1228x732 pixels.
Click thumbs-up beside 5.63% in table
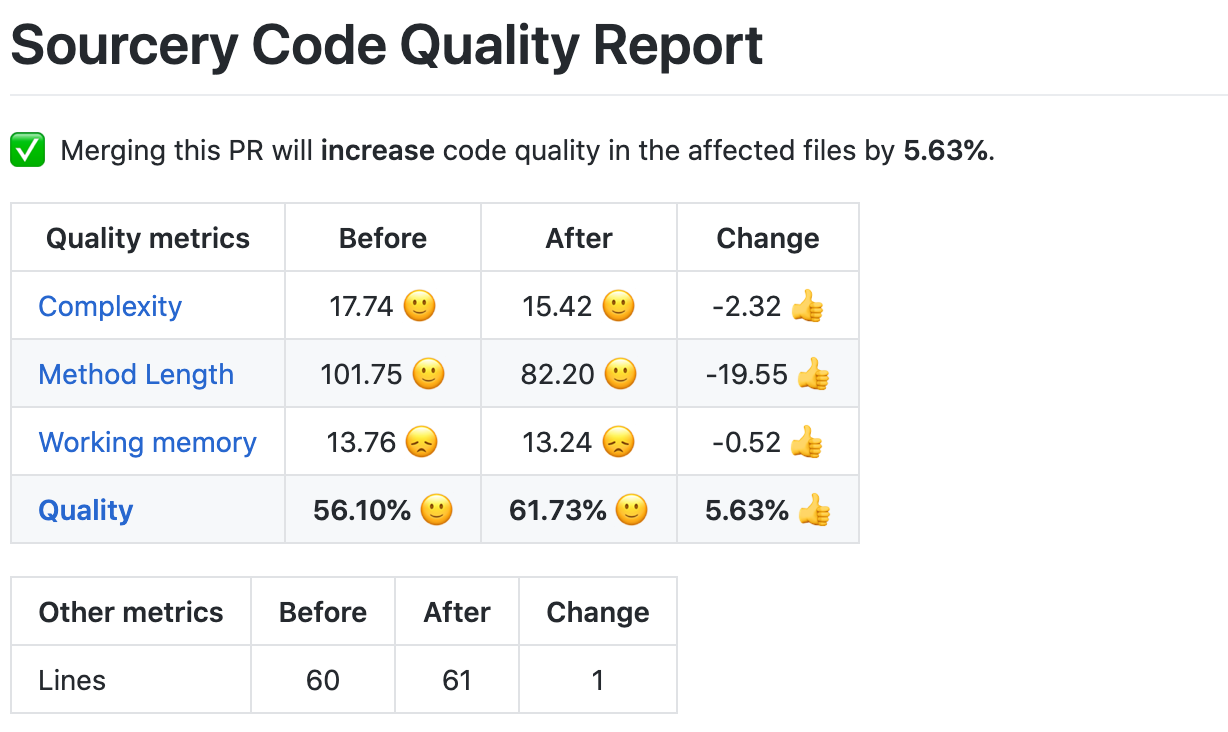pos(814,510)
